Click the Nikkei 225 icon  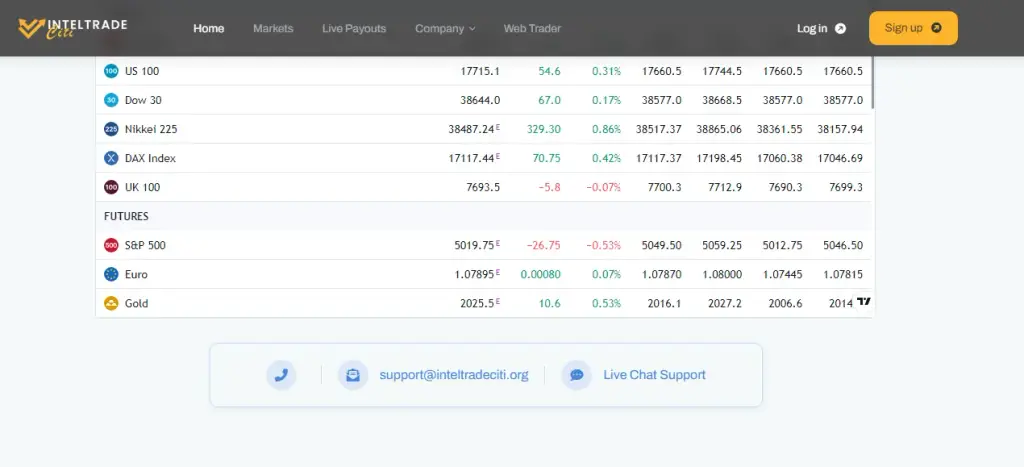tap(111, 129)
